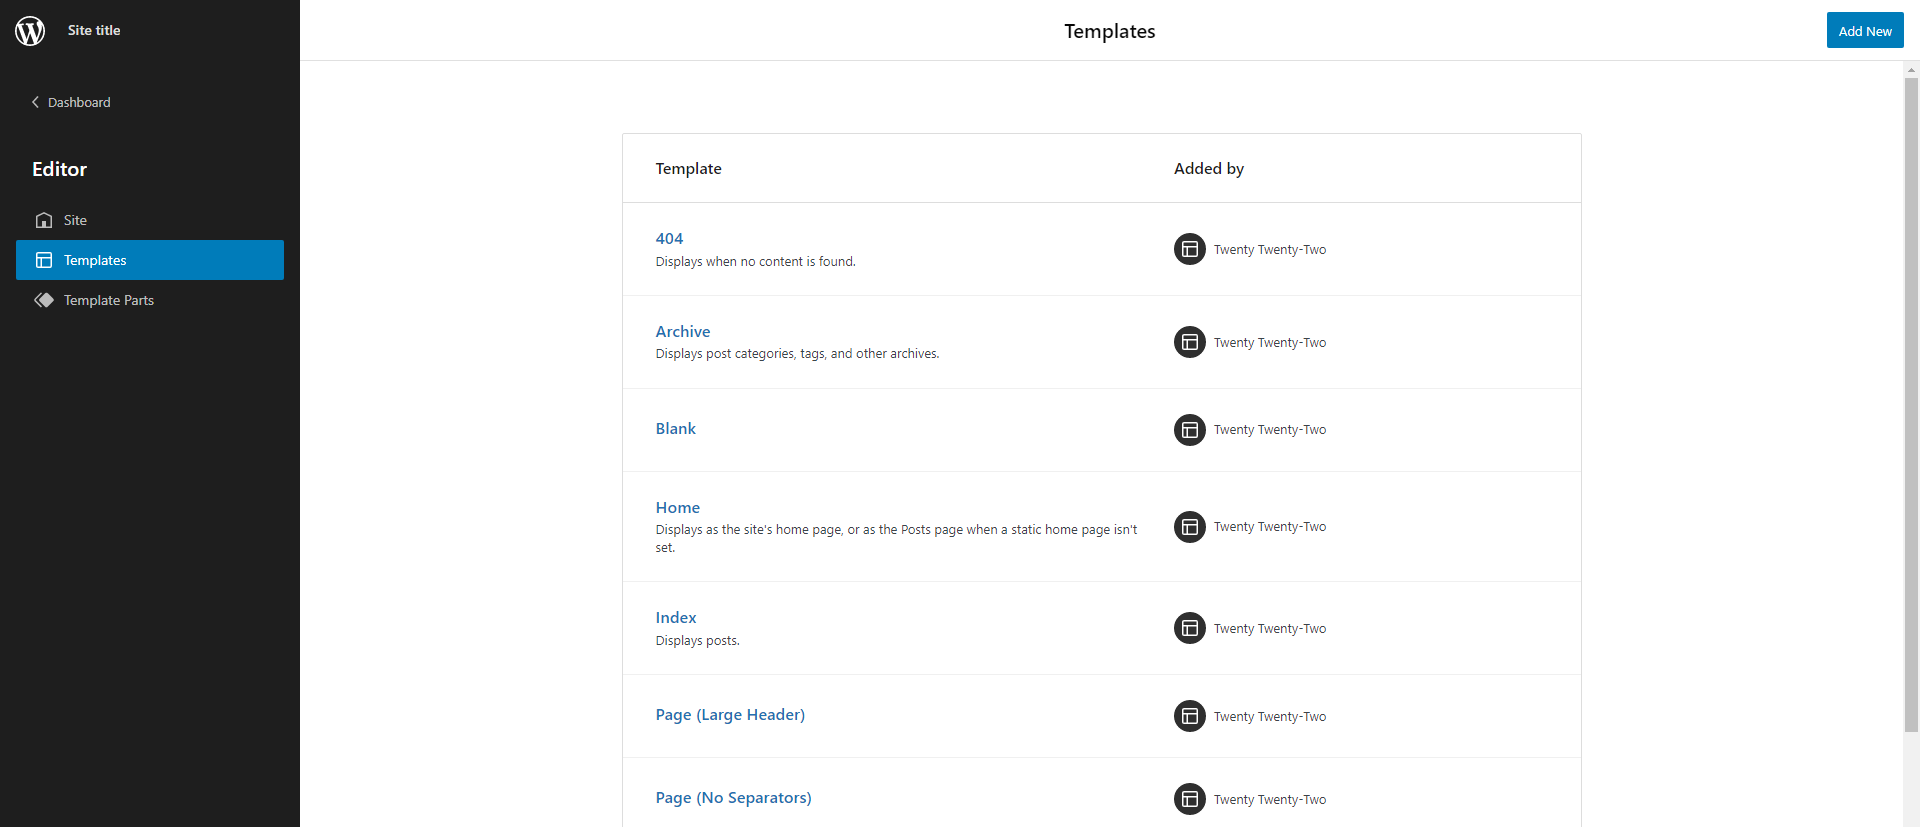The image size is (1920, 827).
Task: Click the vertical scrollbar on the right
Action: coord(1911,400)
